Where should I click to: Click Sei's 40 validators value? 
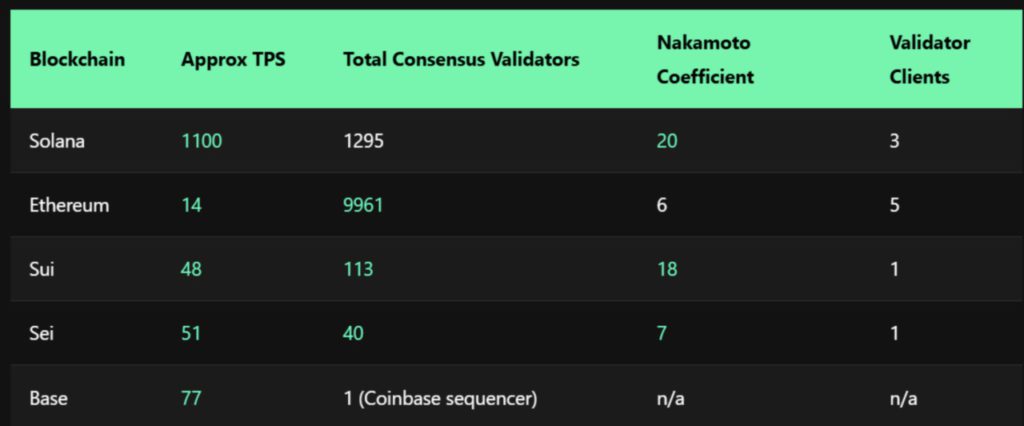click(x=353, y=333)
